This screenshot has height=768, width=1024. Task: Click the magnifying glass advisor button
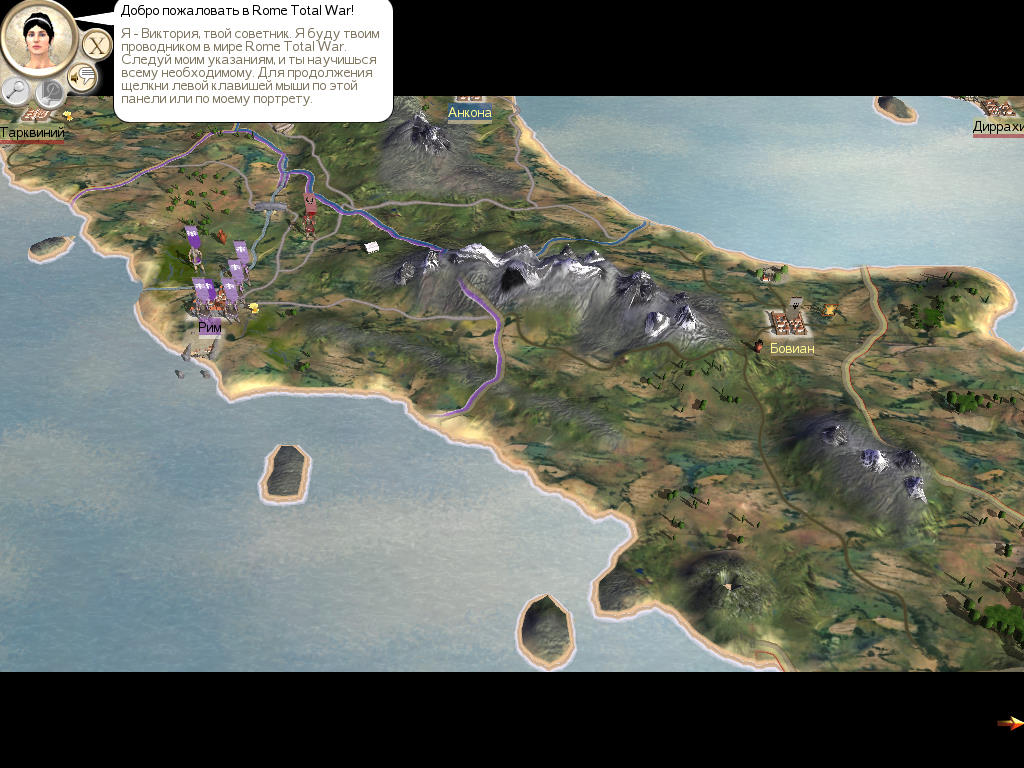click(x=16, y=90)
